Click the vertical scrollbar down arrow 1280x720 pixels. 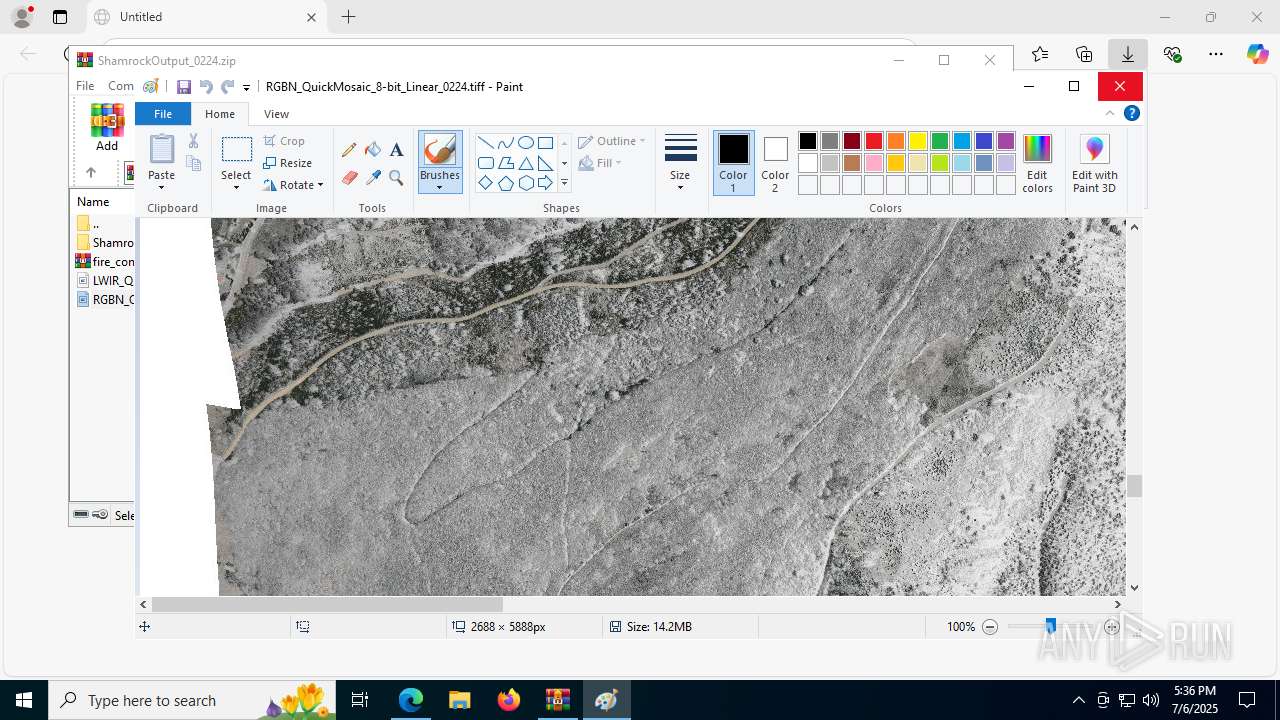click(1134, 588)
